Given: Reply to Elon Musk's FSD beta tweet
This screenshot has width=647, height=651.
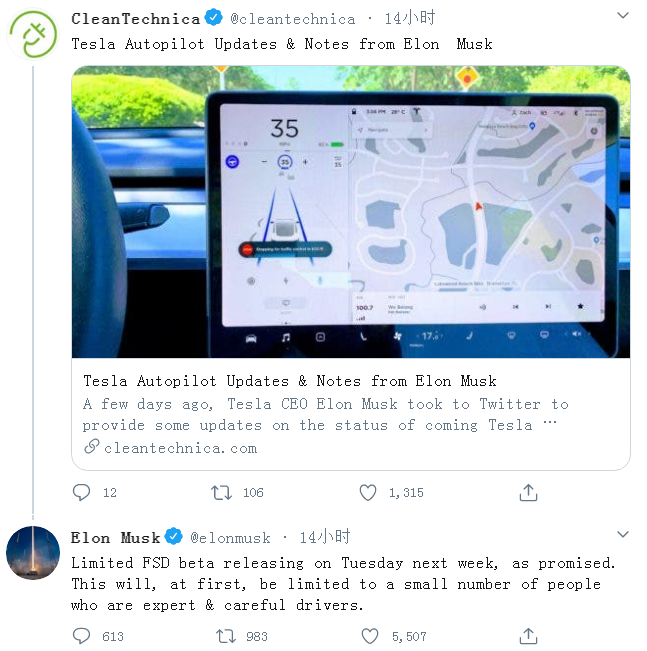Looking at the screenshot, I should click(x=82, y=636).
